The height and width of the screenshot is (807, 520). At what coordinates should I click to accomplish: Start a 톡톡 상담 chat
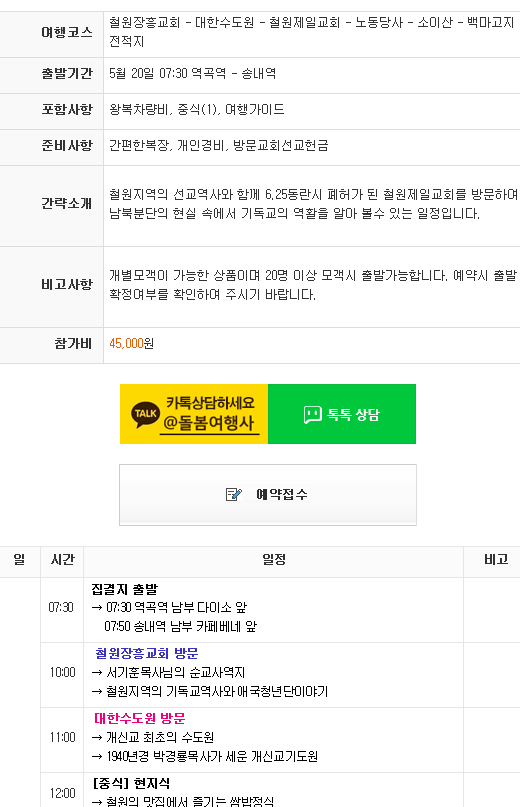click(x=342, y=414)
